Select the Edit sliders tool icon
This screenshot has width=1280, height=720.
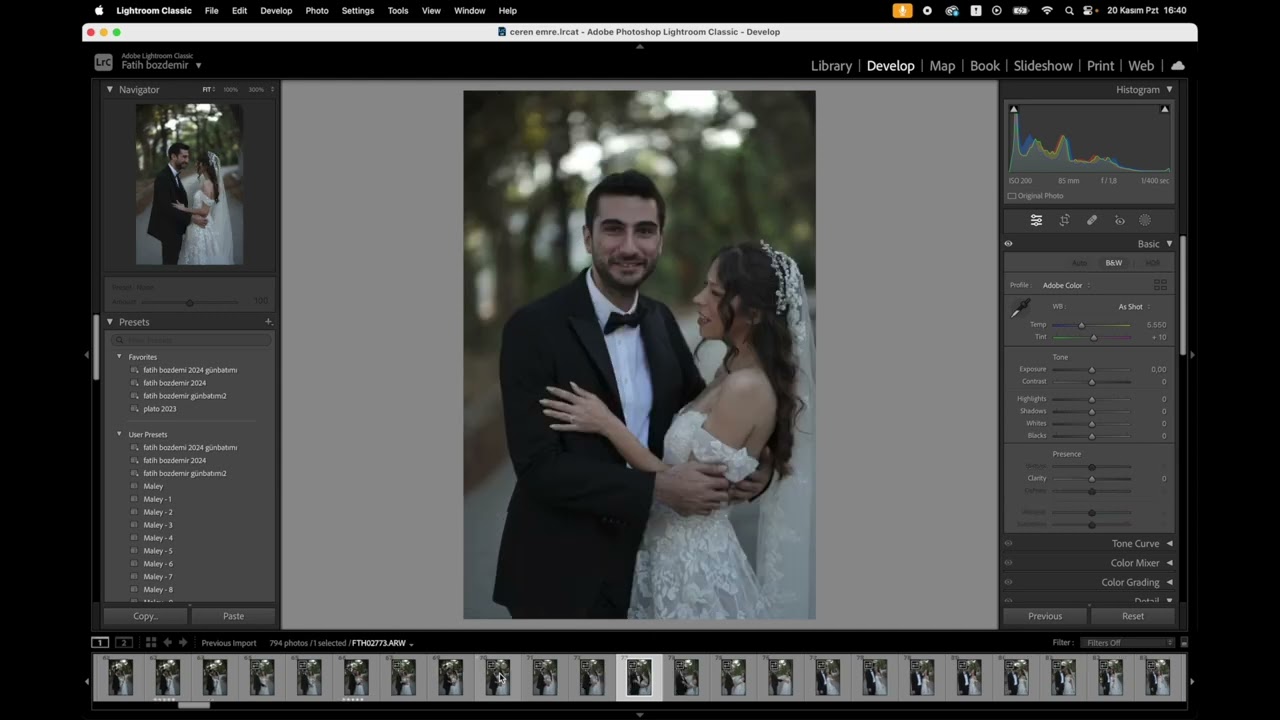pos(1036,220)
